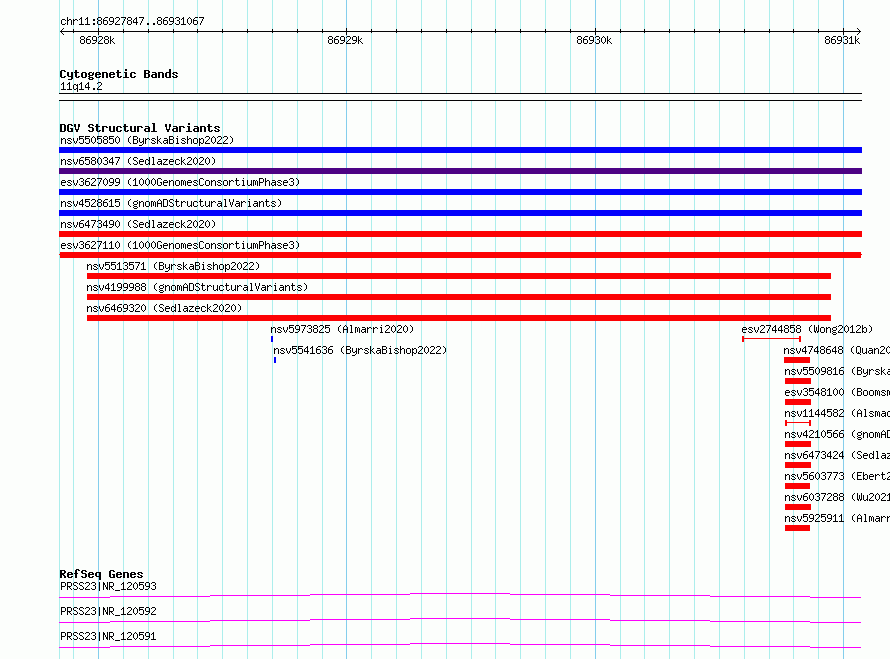890x659 pixels.
Task: Select the 11q14.2 cytogenetic band label
Action: [x=81, y=87]
